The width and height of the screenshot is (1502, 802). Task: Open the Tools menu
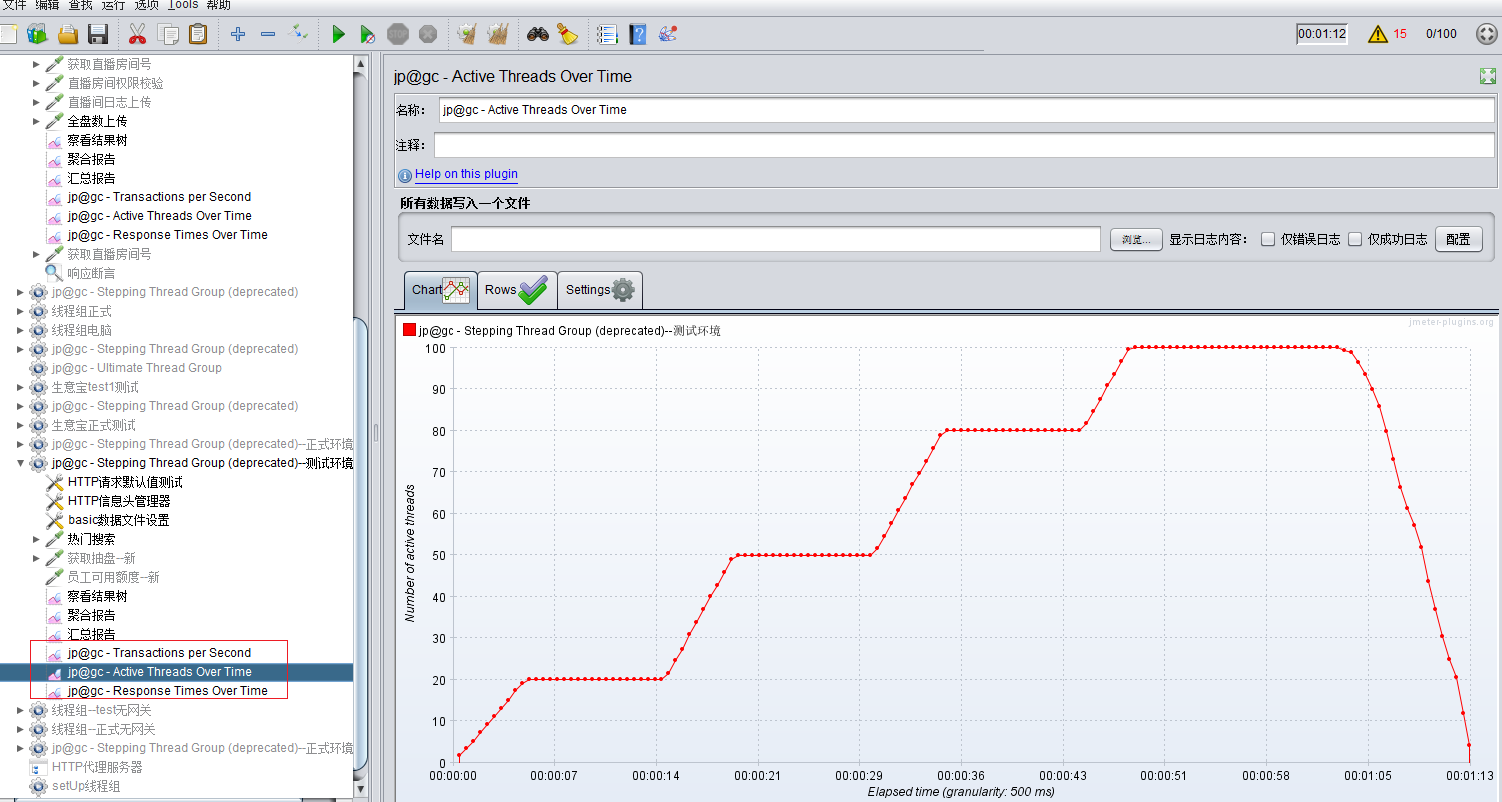pyautogui.click(x=183, y=5)
